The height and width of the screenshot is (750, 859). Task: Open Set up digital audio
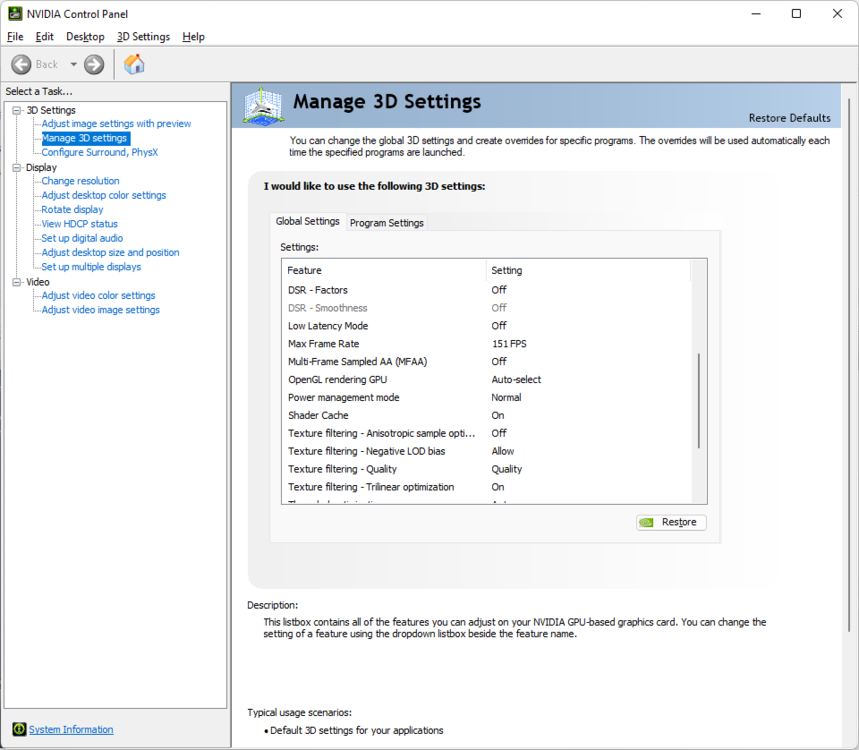tap(82, 238)
